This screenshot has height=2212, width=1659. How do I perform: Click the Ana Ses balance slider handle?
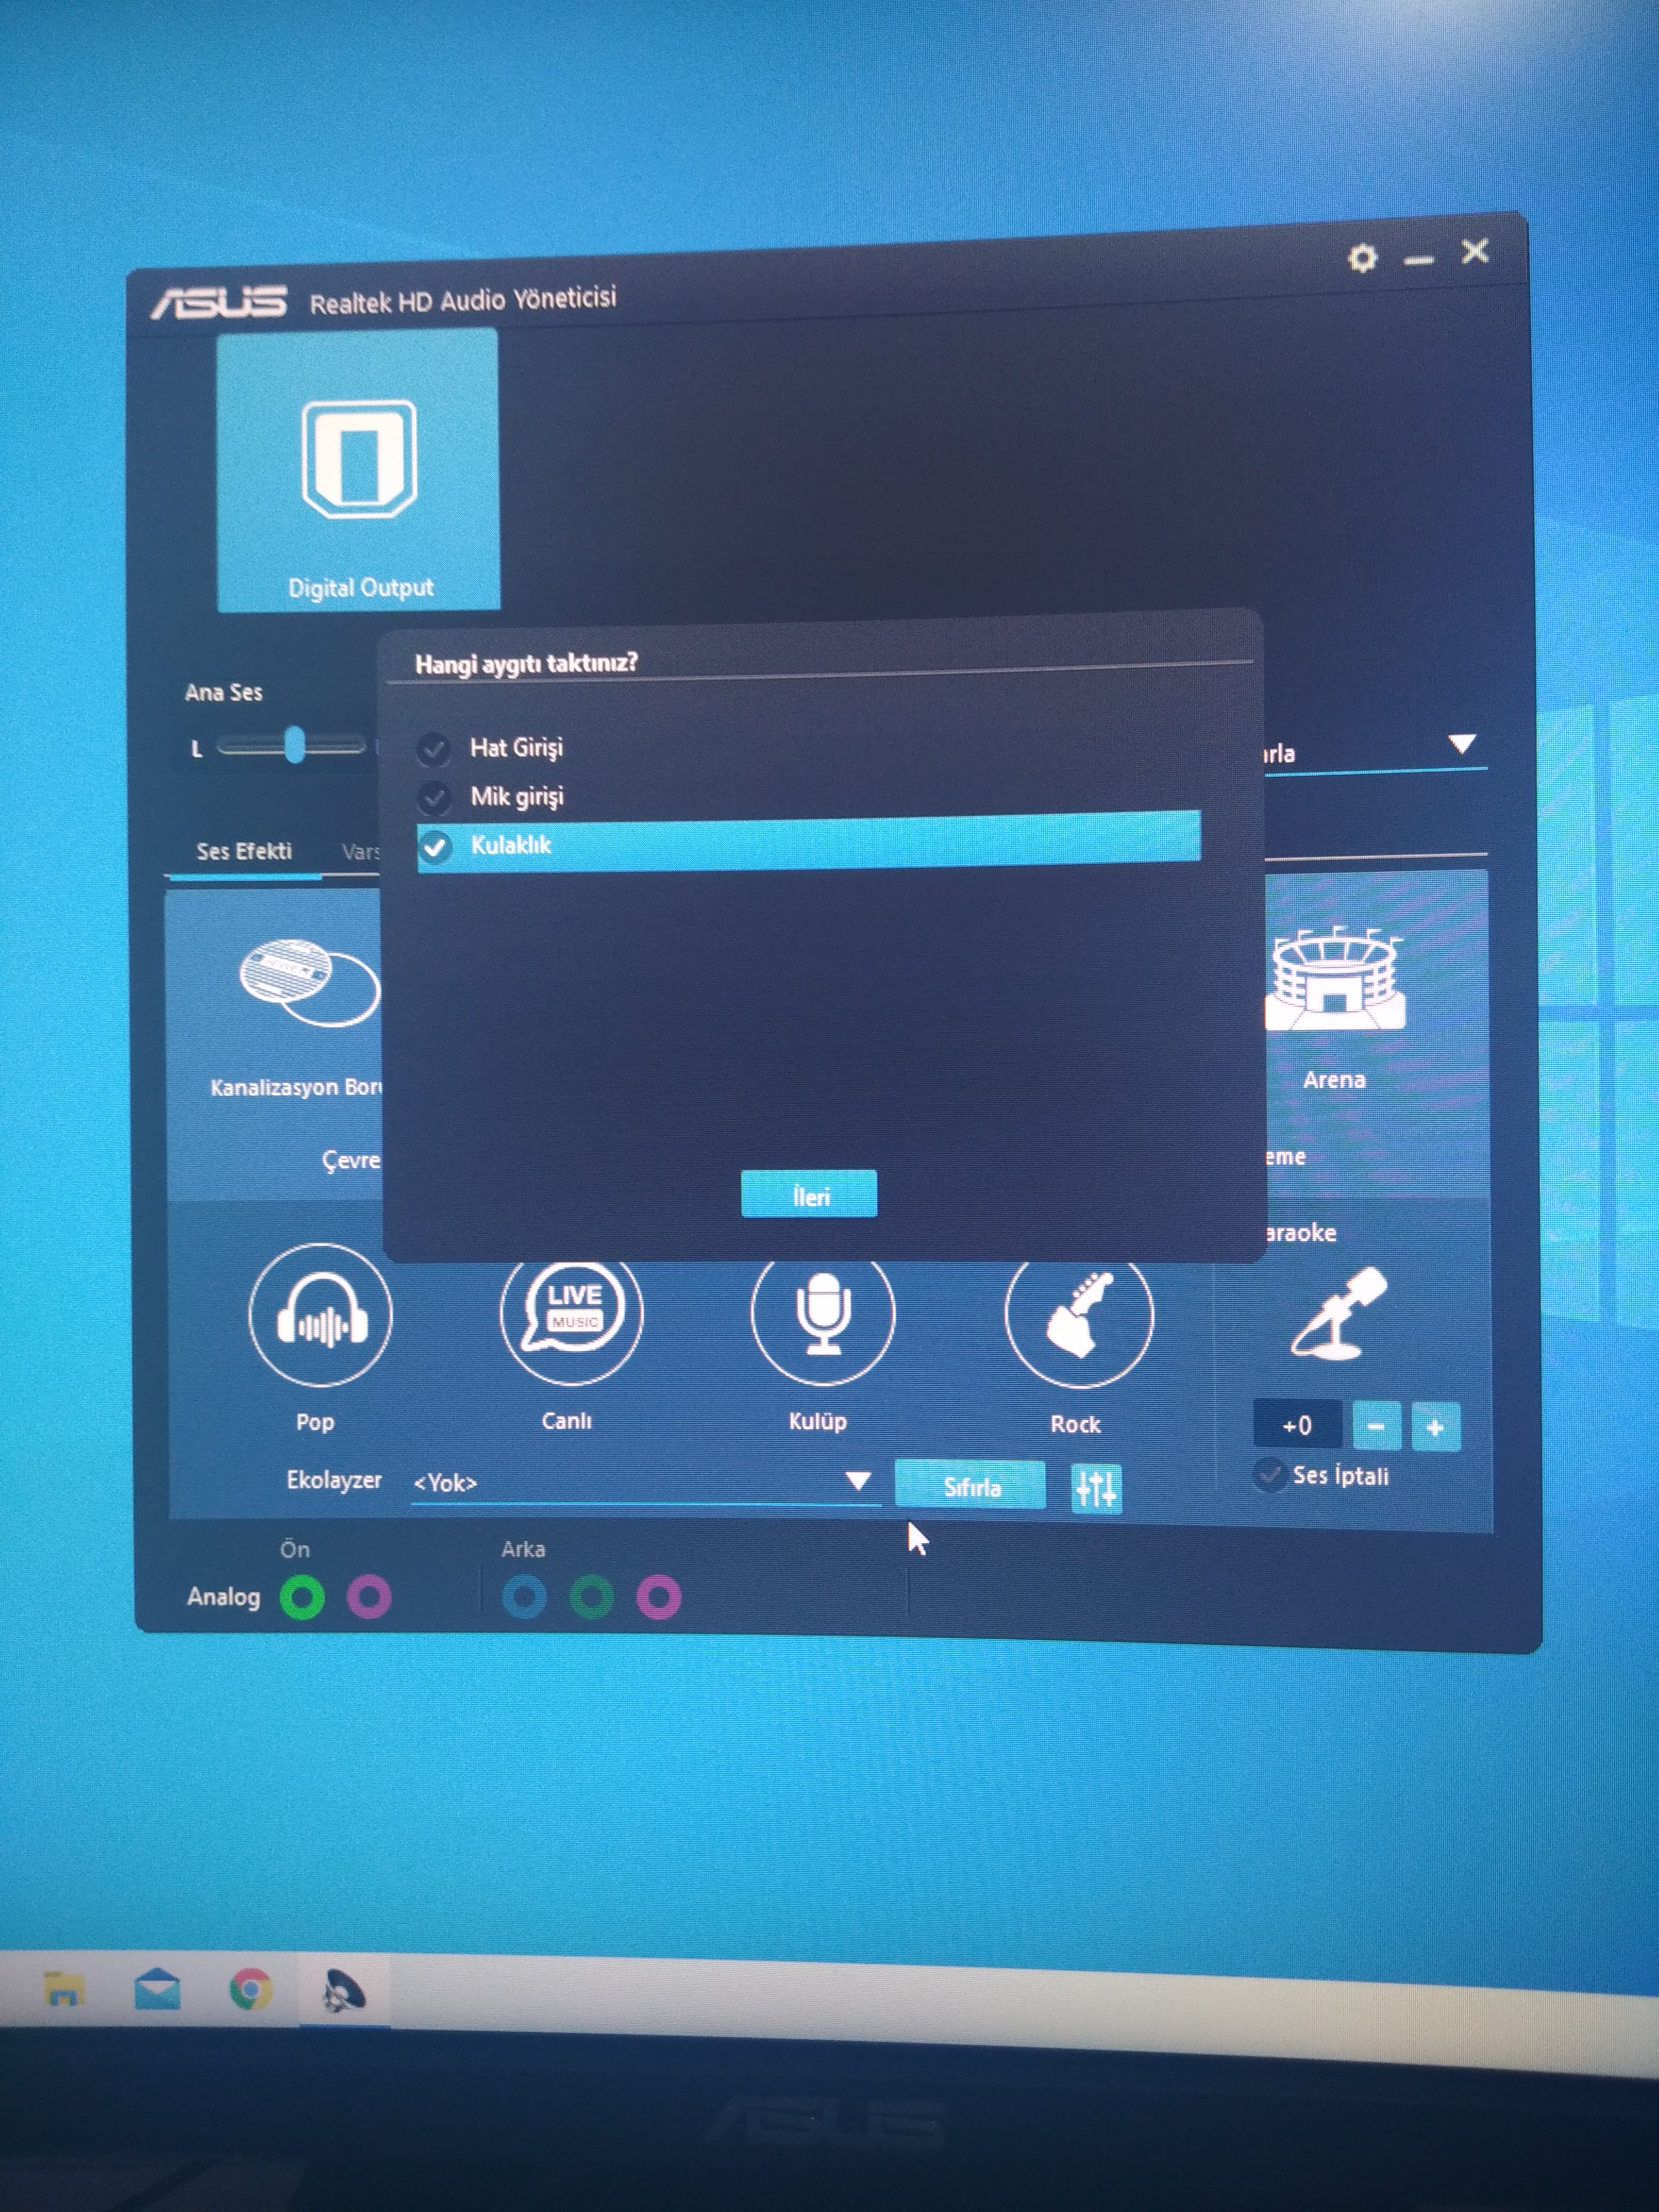pyautogui.click(x=294, y=745)
